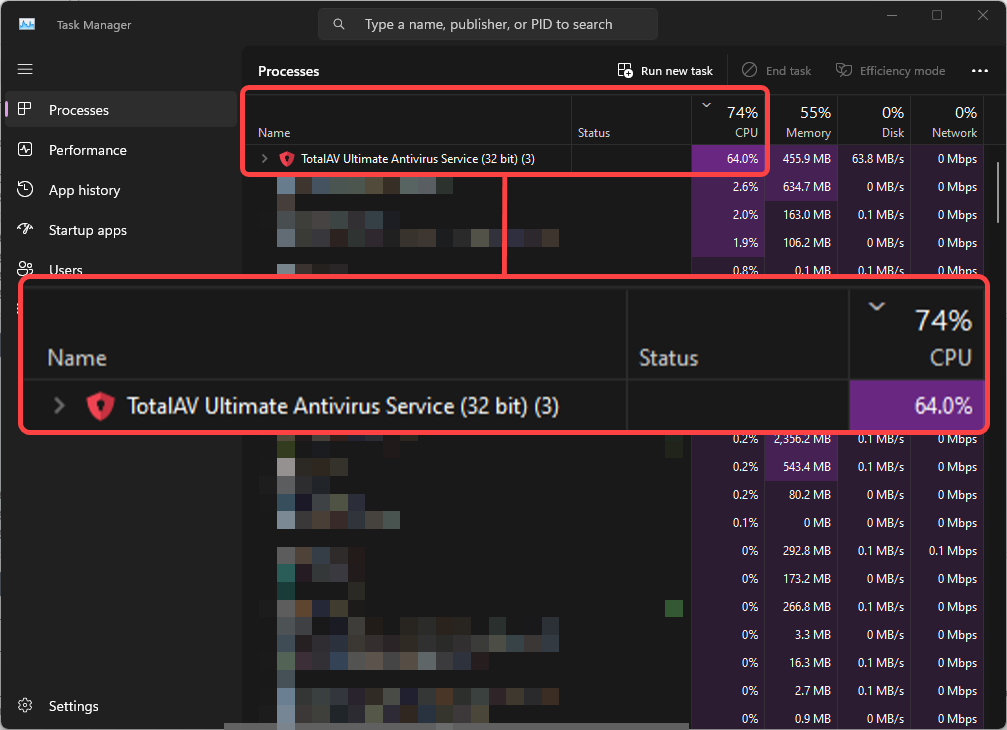Viewport: 1007px width, 730px height.
Task: Click the 0.9 MB memory cell
Action: click(801, 718)
